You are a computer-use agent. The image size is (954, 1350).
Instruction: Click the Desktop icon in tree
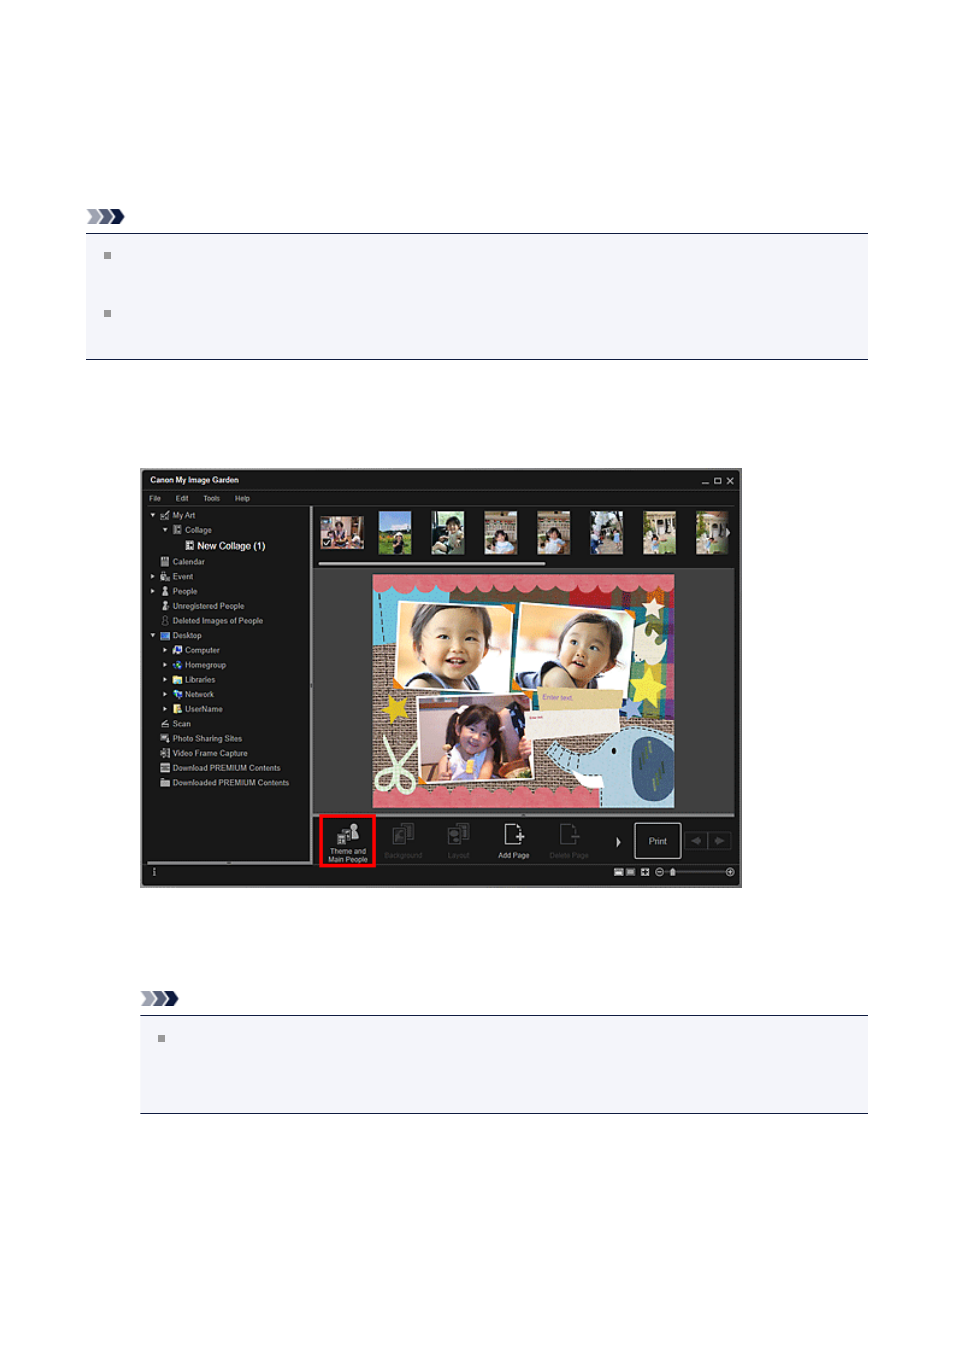point(165,636)
